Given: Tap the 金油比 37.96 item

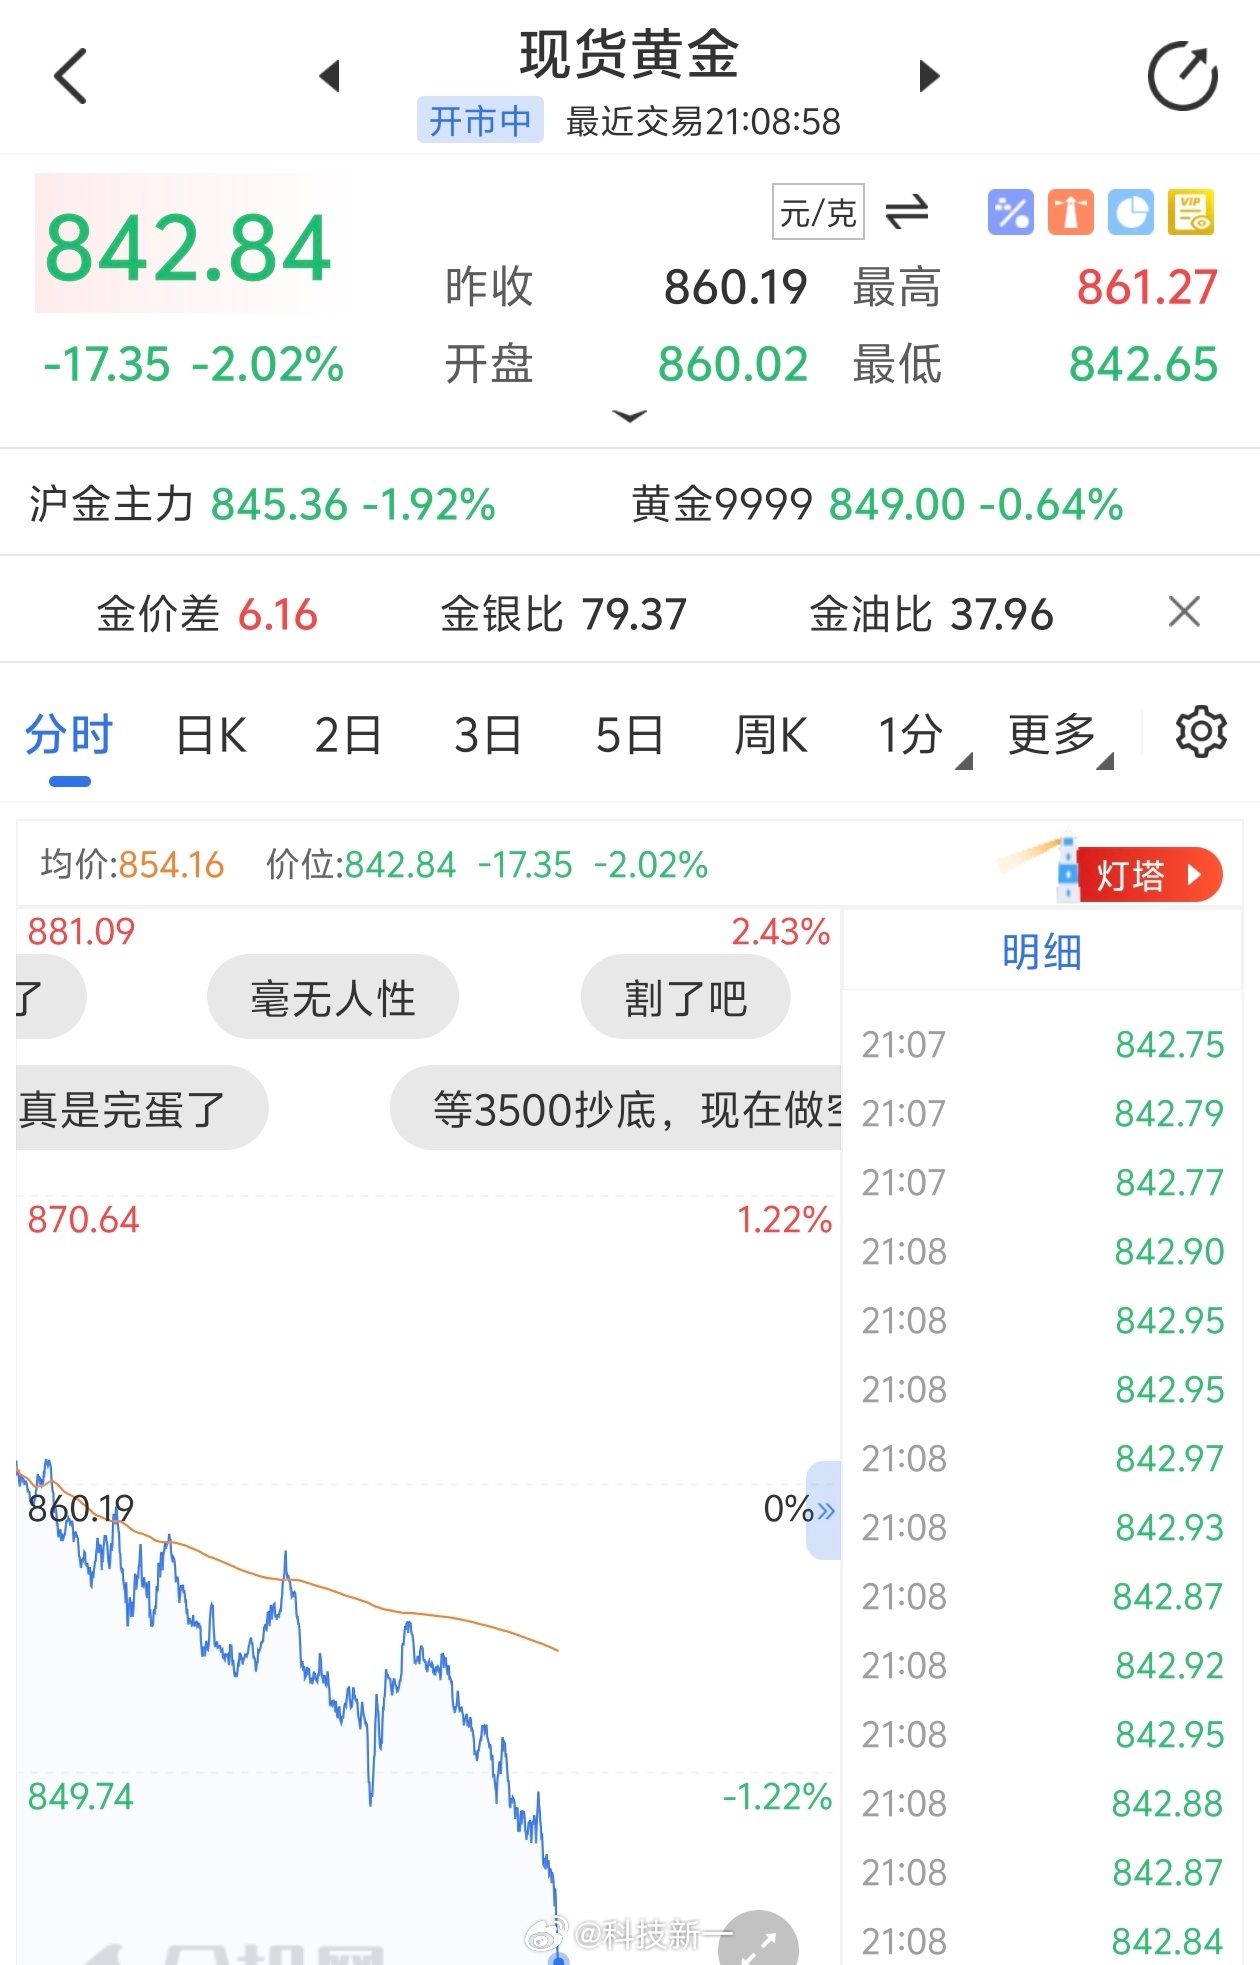Looking at the screenshot, I should point(931,614).
